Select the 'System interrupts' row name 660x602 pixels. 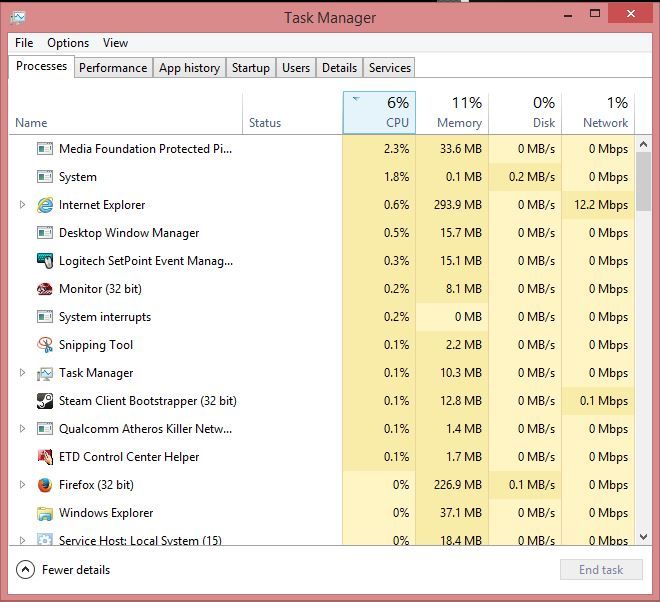105,317
